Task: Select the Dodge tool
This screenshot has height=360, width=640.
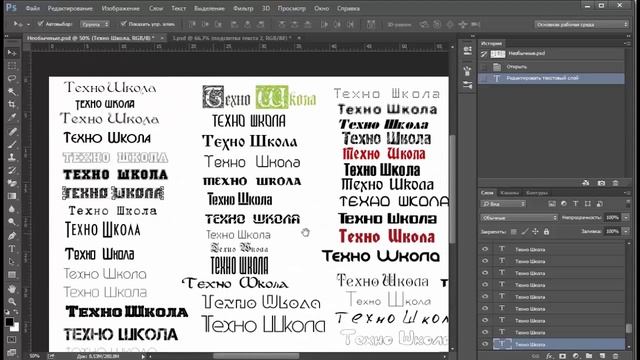Action: pos(12,222)
